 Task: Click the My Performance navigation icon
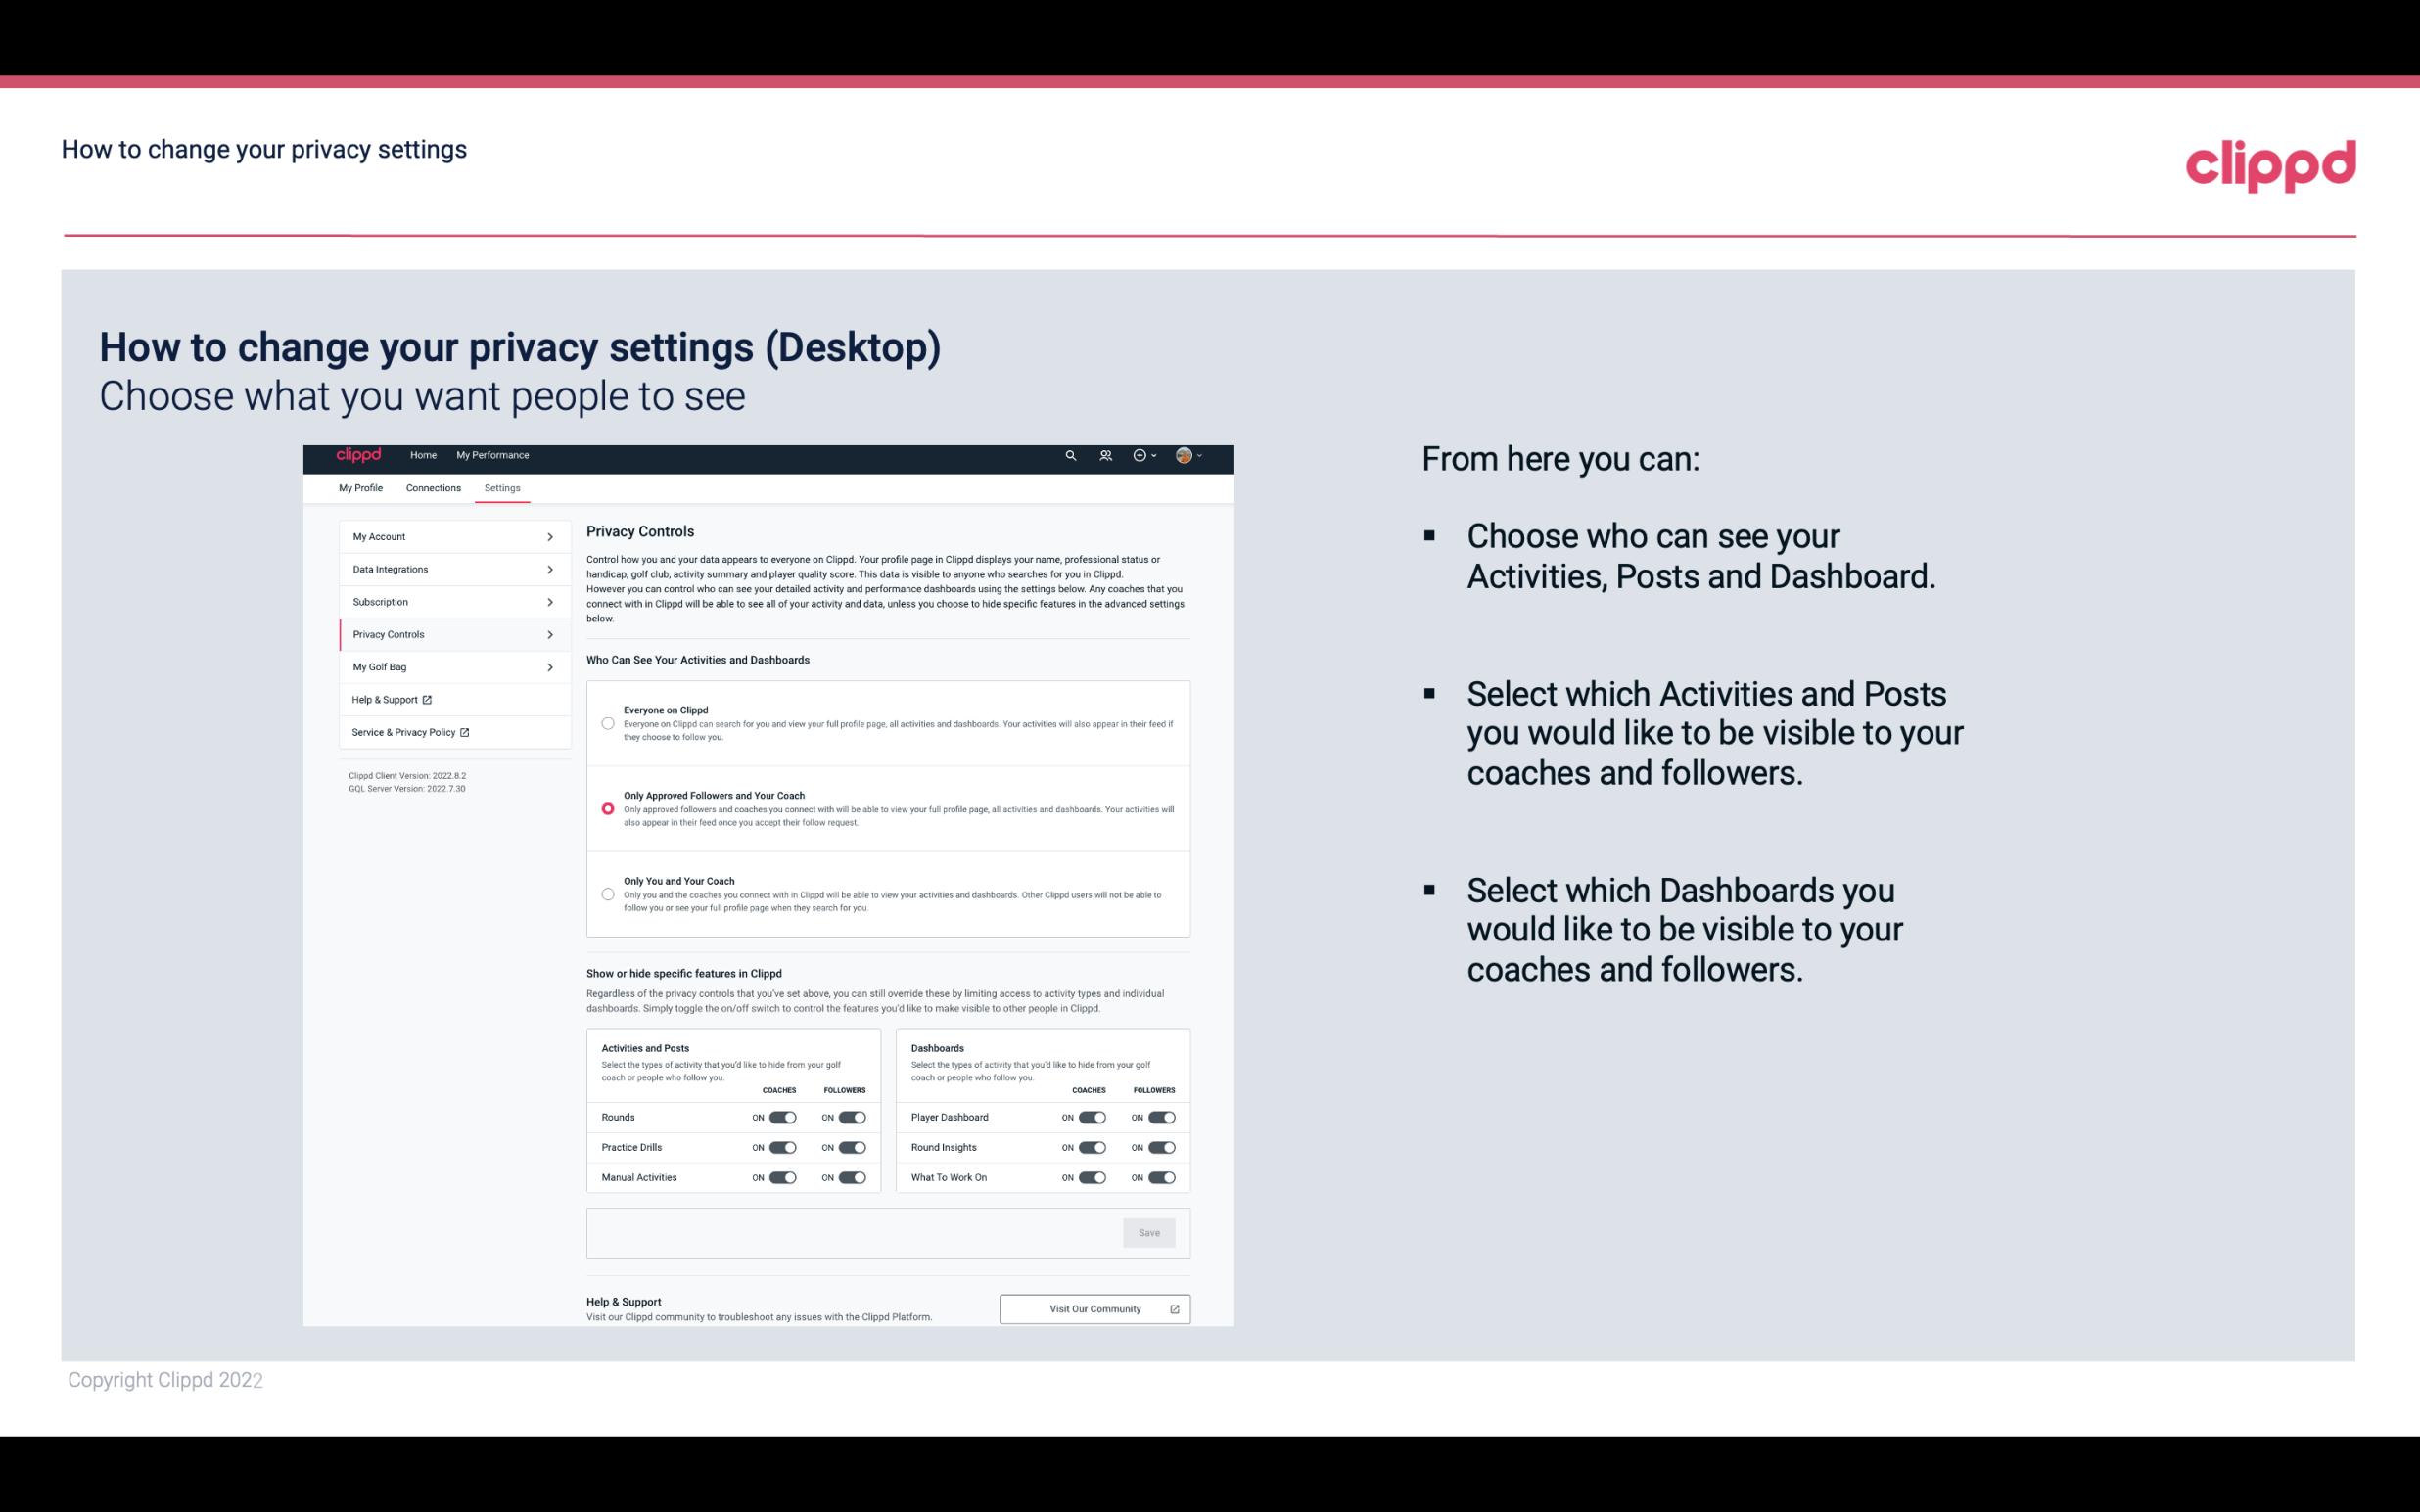tap(493, 455)
